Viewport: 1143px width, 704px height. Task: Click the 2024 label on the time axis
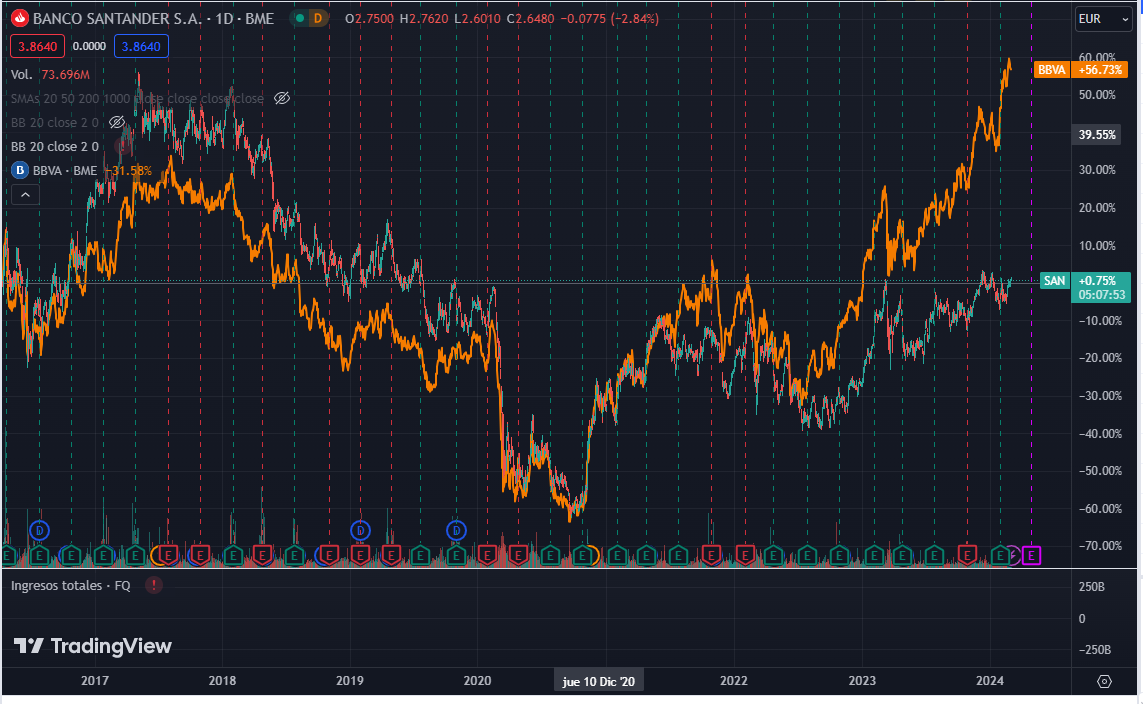tap(990, 681)
